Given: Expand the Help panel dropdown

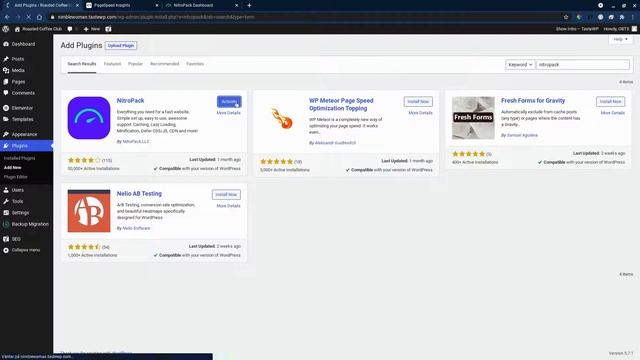Looking at the screenshot, I should click(x=621, y=39).
